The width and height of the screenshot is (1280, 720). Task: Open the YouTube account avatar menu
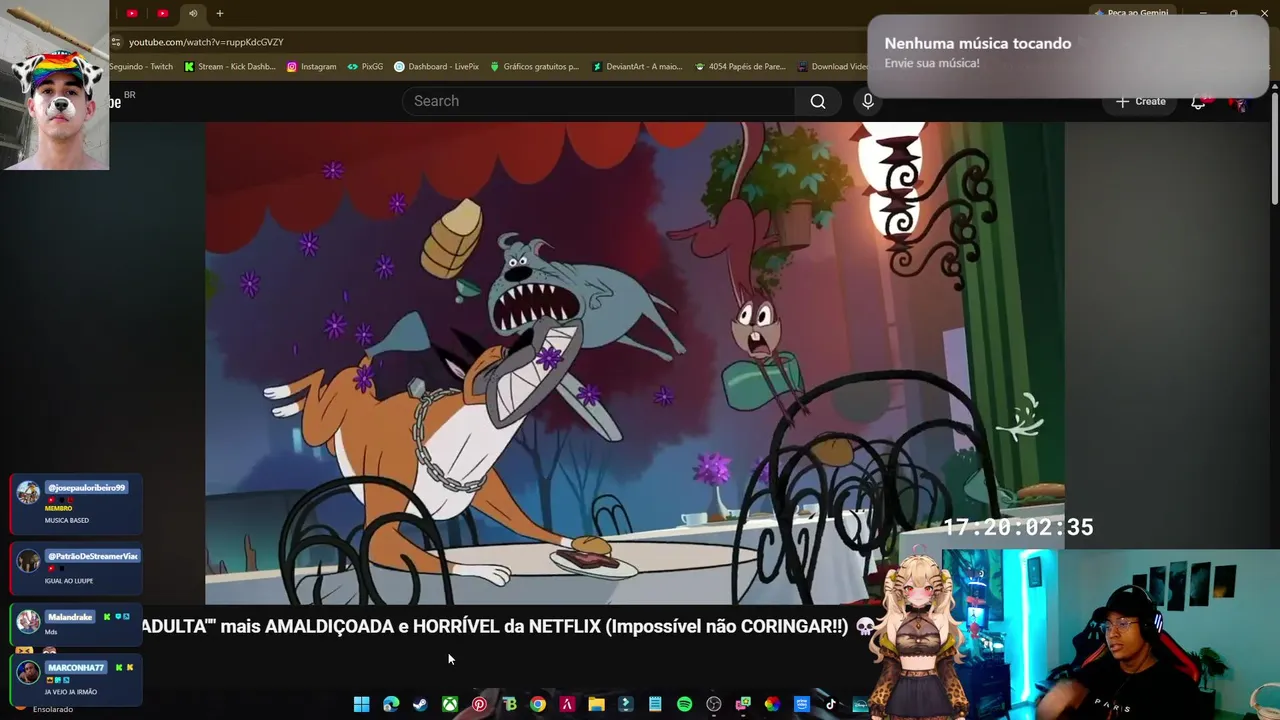point(1238,101)
